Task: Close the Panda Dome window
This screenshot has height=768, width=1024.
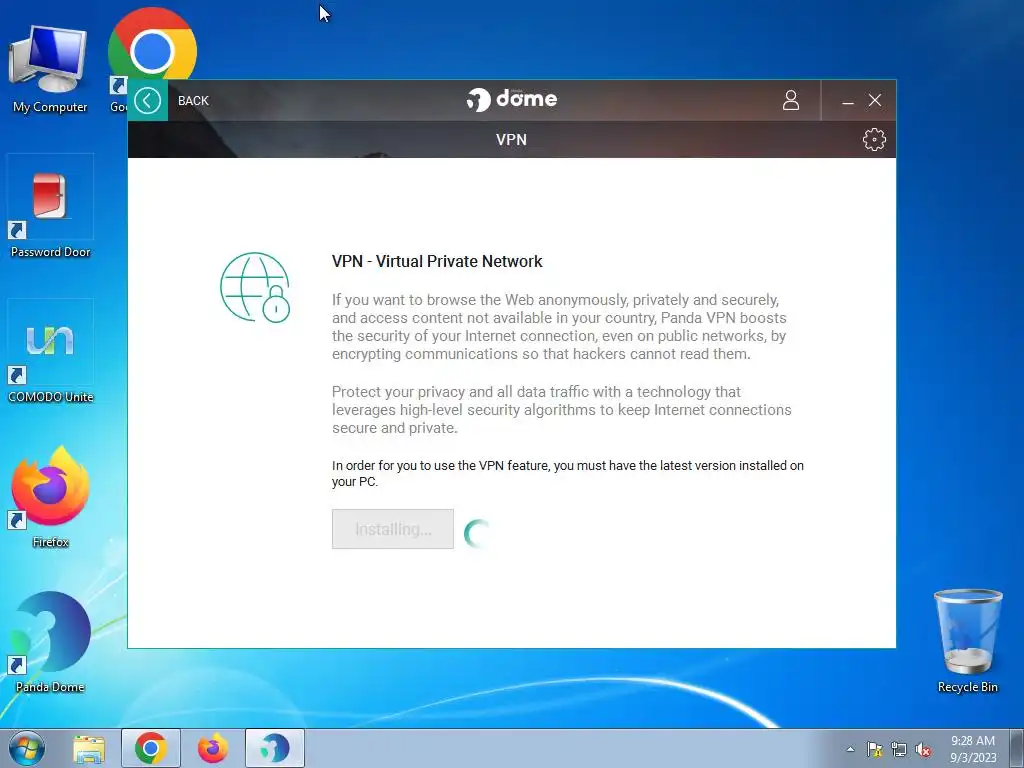Action: [875, 100]
